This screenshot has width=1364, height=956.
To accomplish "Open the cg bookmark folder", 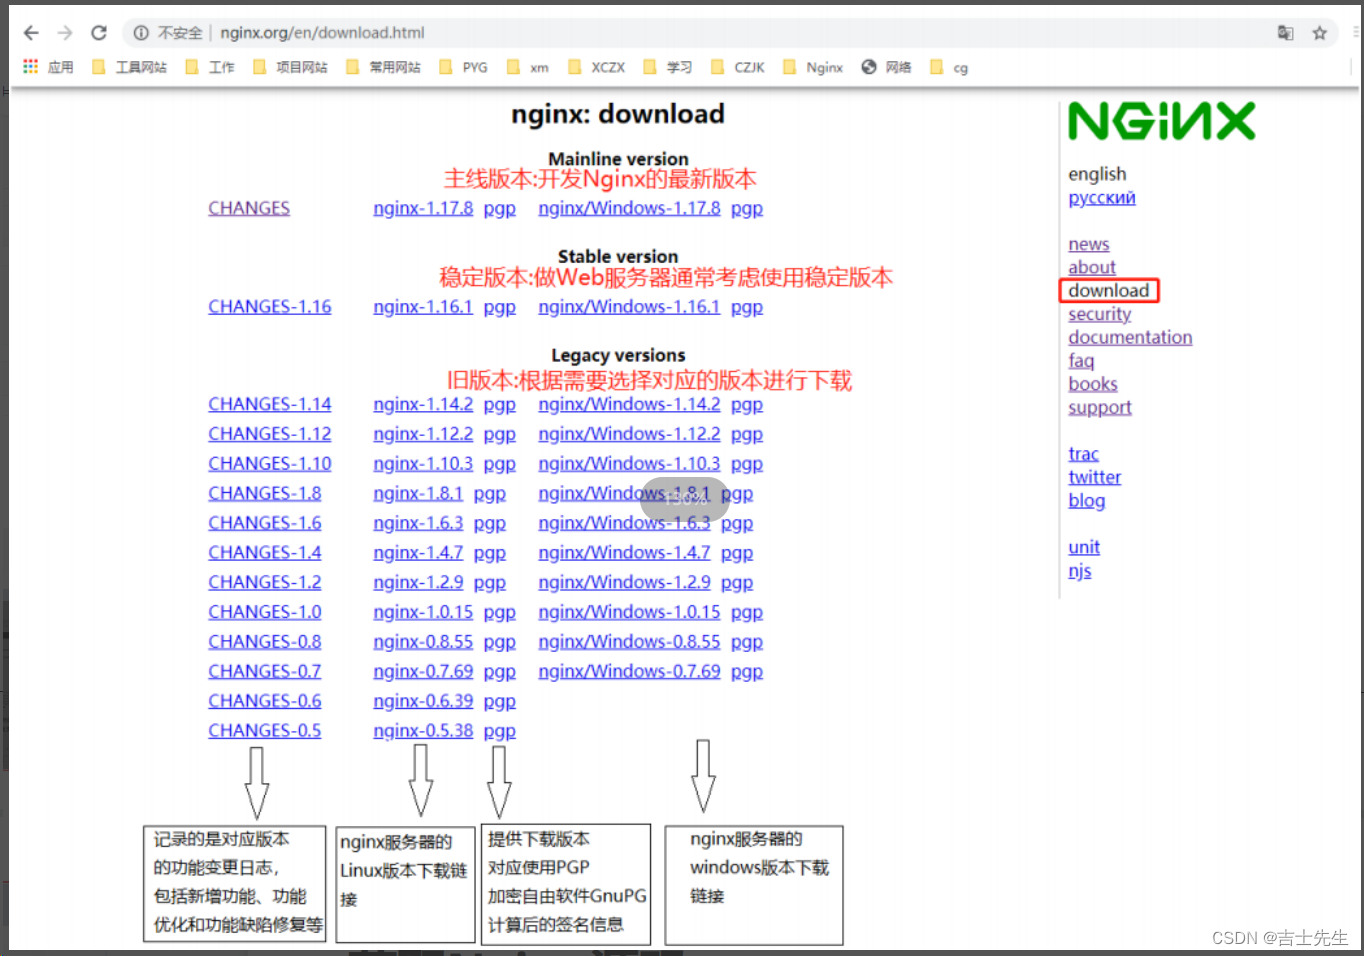I will click(949, 67).
